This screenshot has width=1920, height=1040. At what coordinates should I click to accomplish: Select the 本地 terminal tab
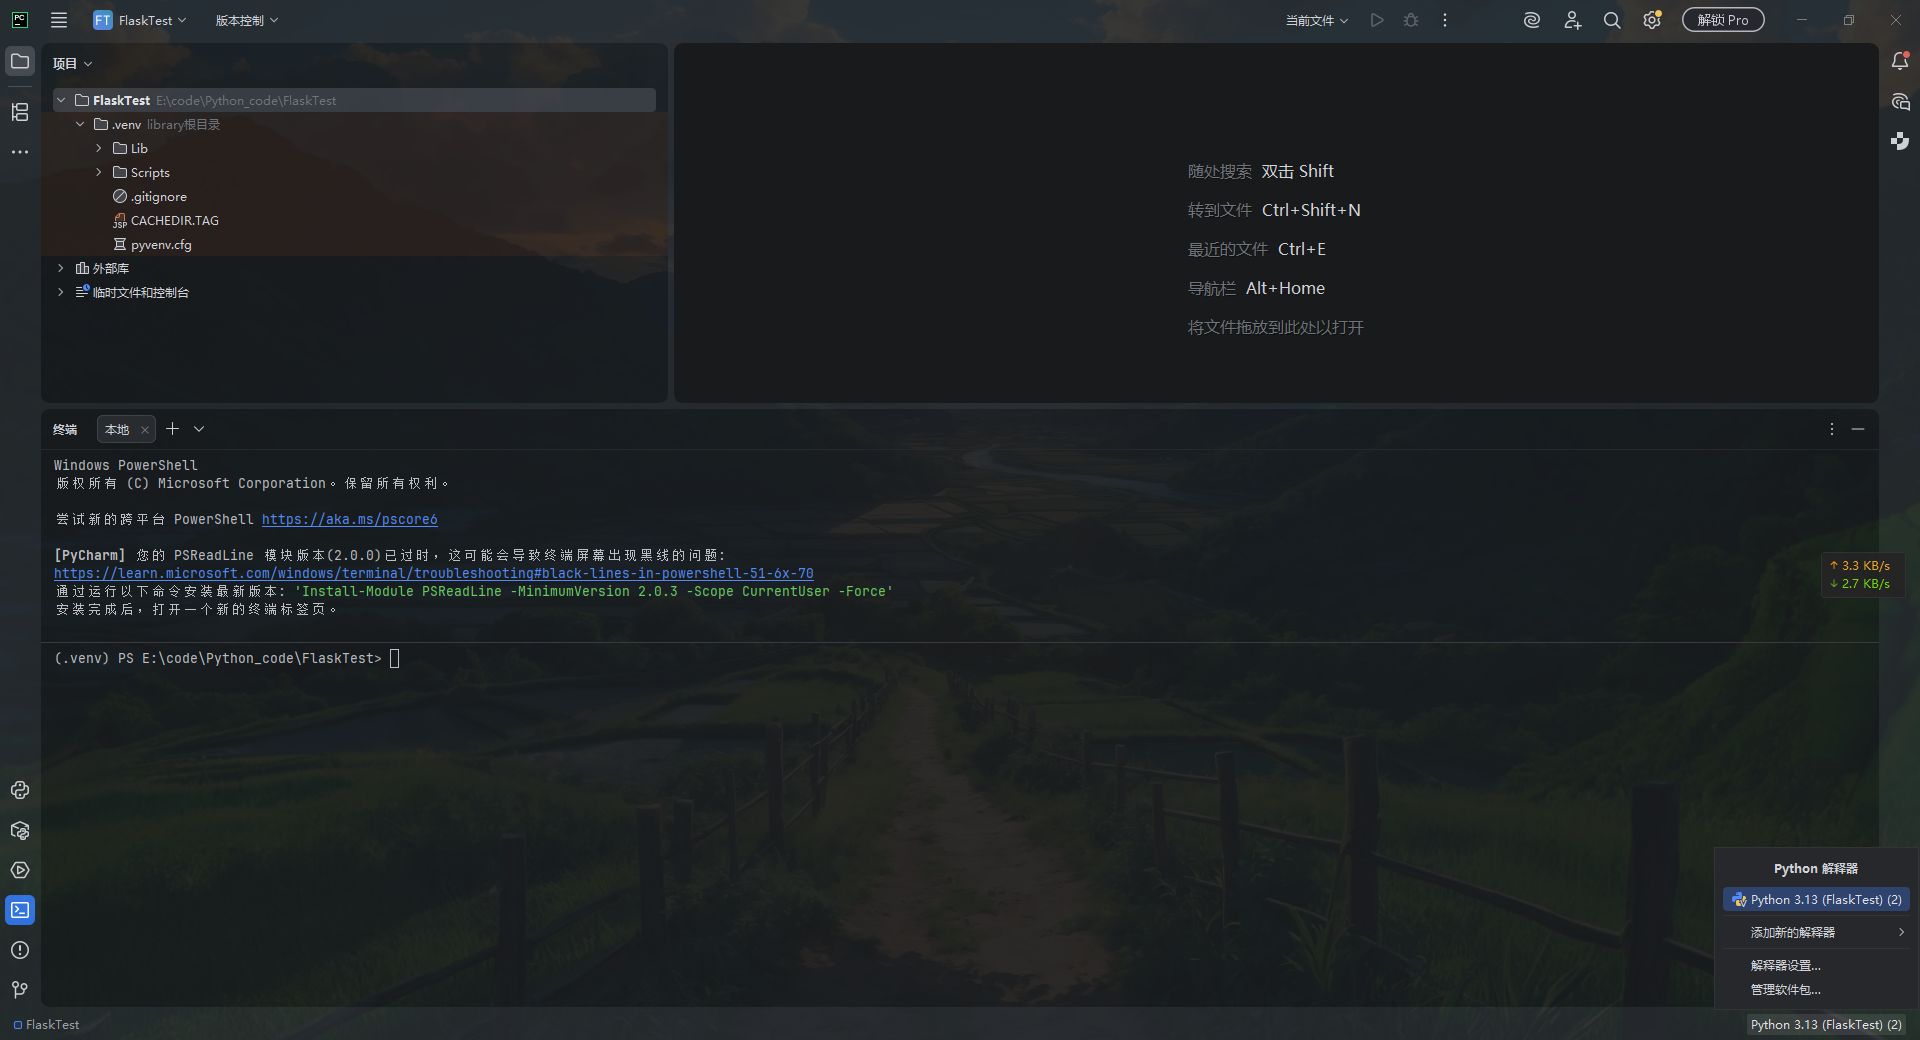click(117, 430)
